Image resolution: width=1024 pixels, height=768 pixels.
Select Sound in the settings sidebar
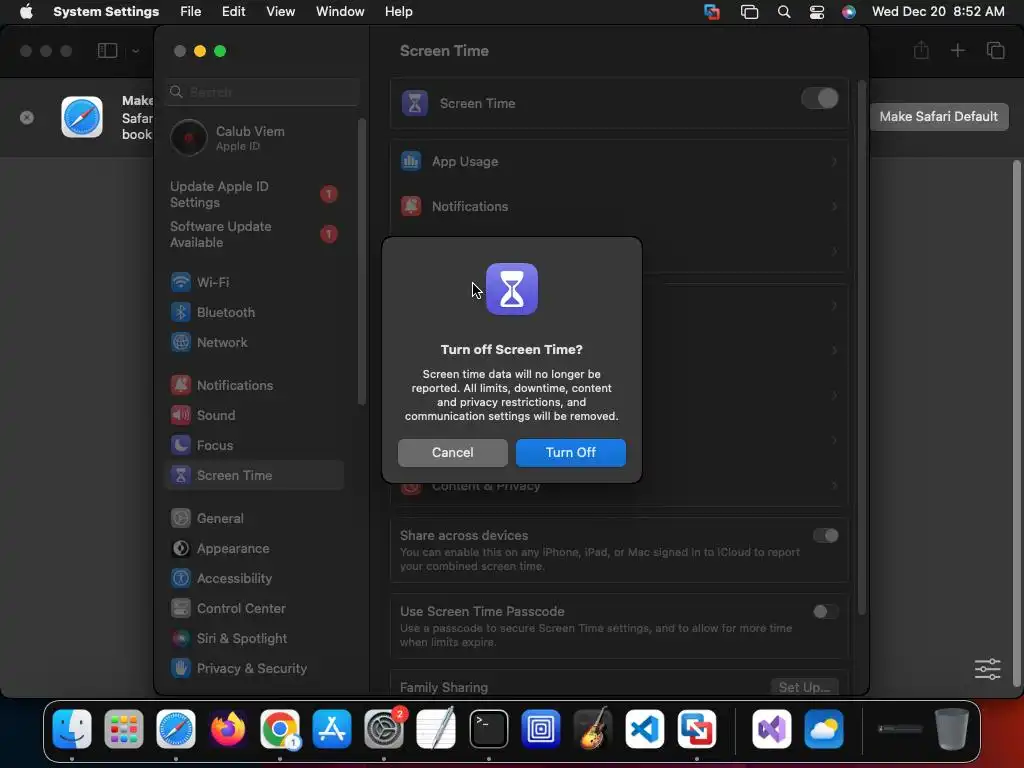pos(255,415)
